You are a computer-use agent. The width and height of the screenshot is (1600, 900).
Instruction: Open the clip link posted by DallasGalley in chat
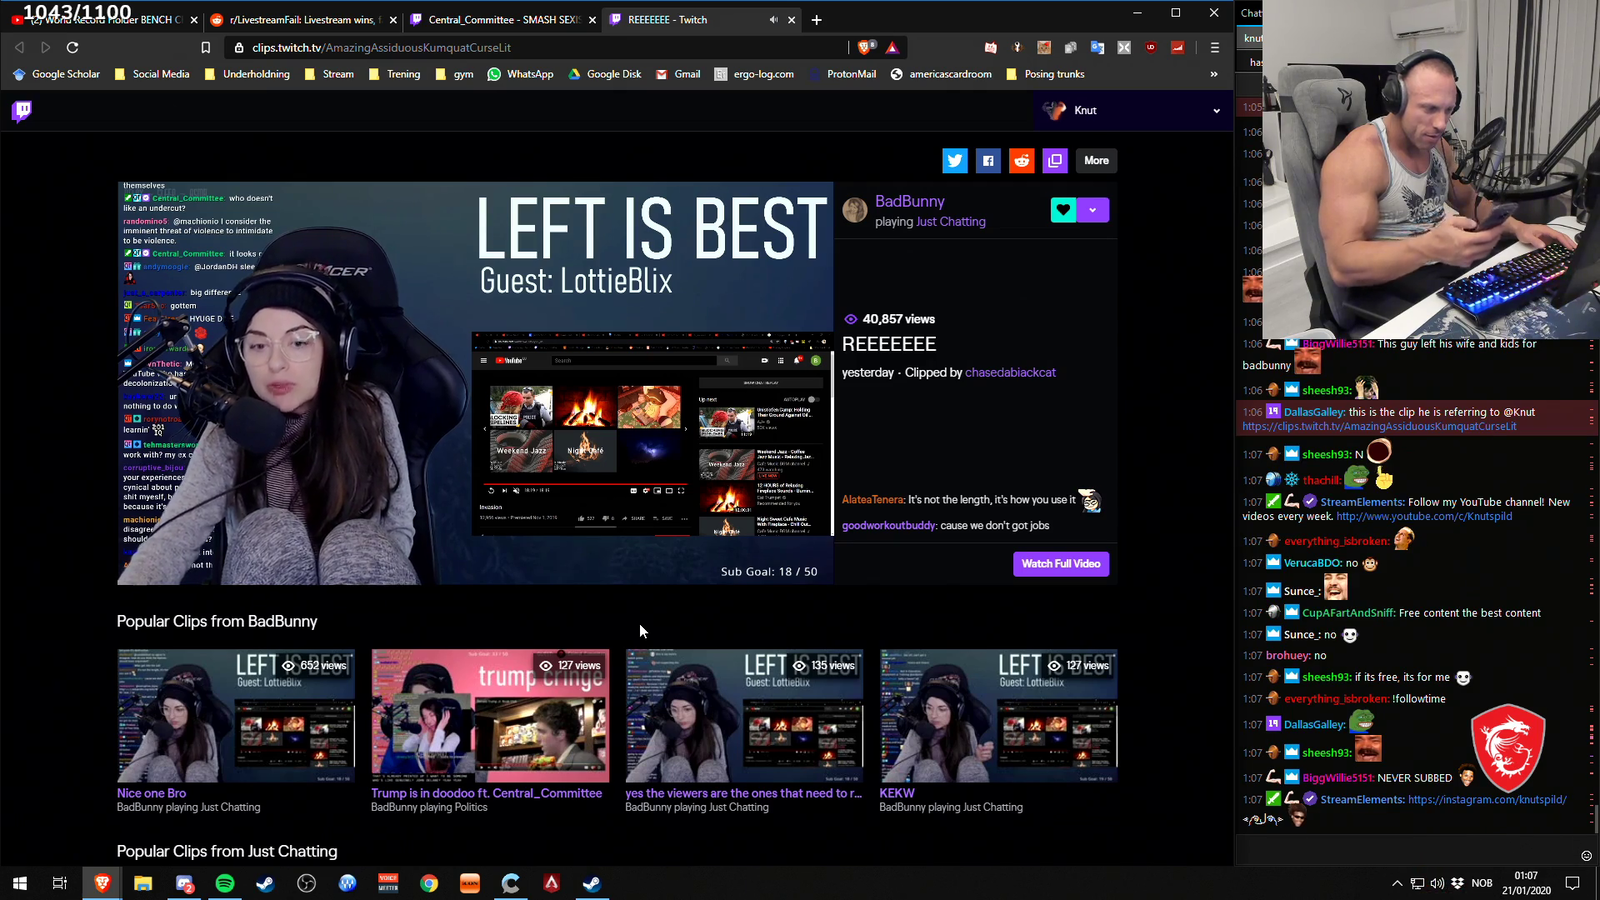pos(1379,426)
